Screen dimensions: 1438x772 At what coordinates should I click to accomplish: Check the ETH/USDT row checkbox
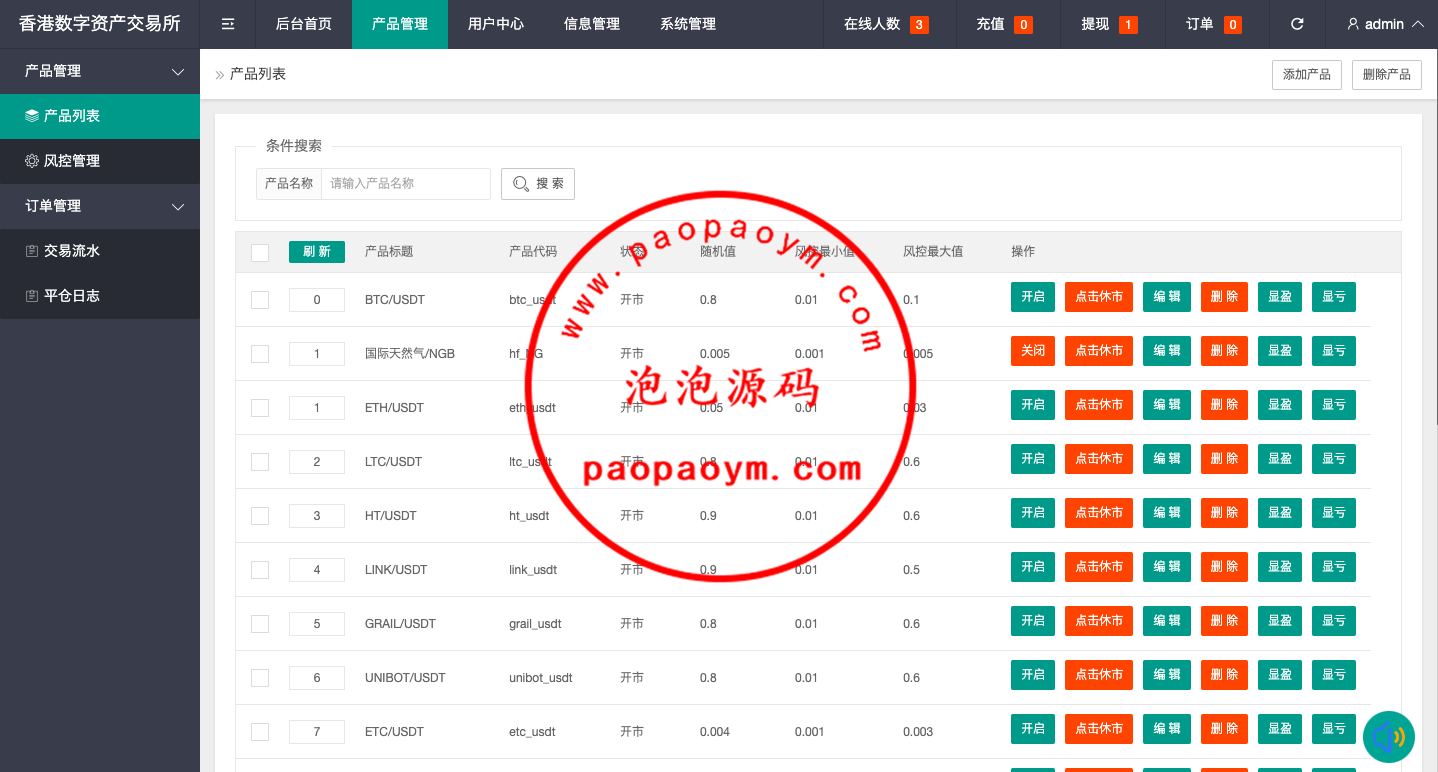(x=260, y=408)
